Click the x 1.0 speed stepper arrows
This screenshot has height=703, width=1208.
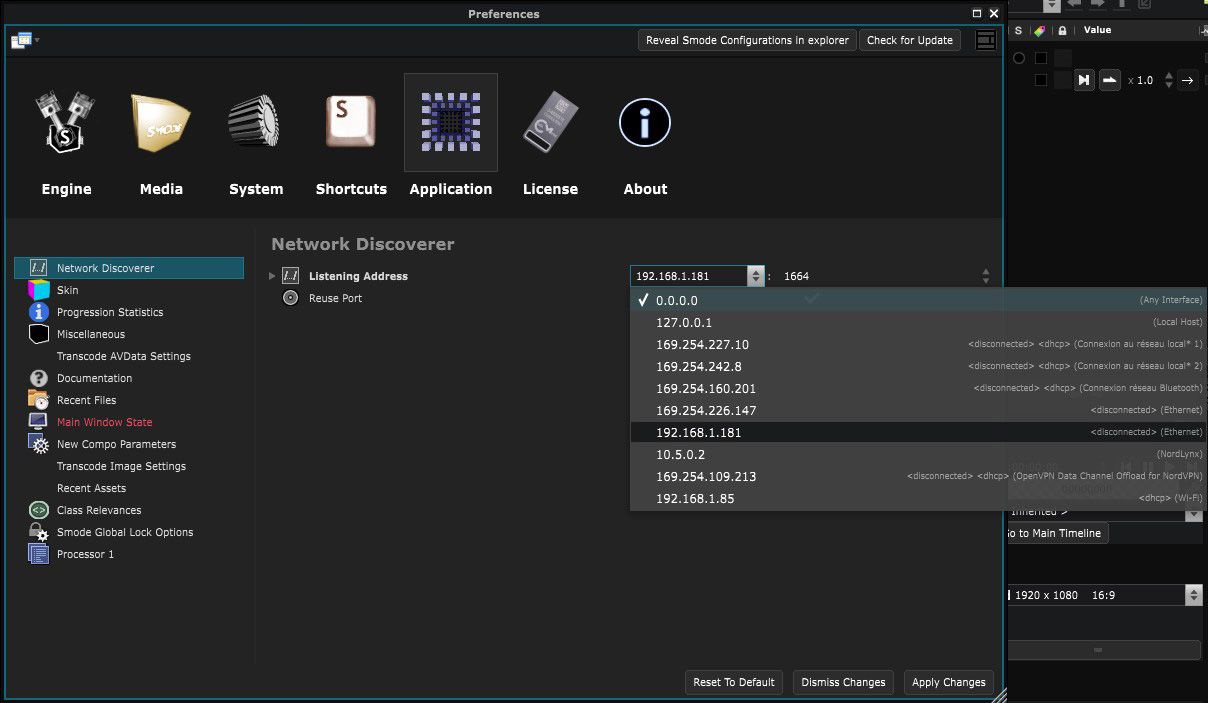1168,80
